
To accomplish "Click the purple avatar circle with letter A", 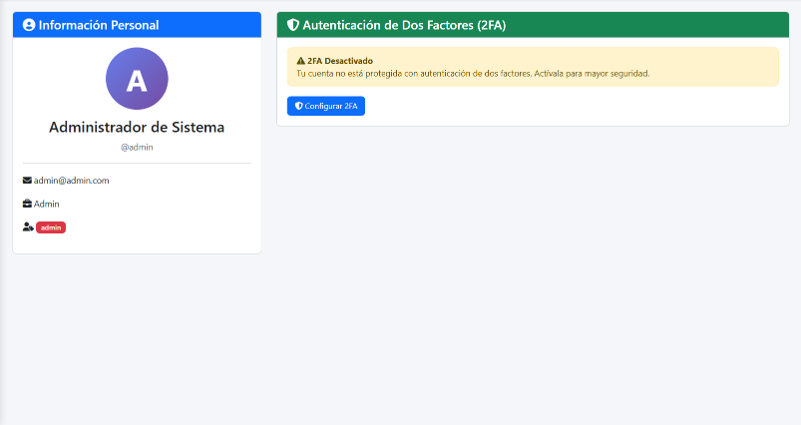I will [x=137, y=79].
